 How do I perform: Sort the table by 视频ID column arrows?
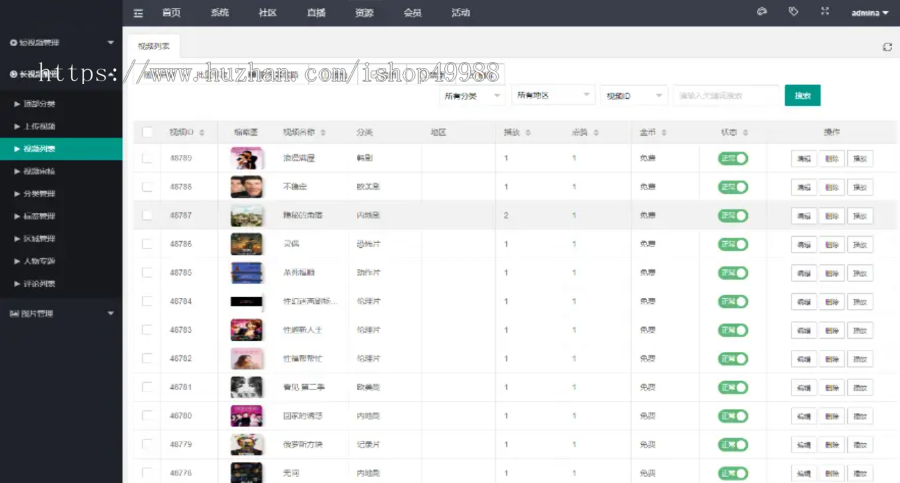tap(201, 133)
